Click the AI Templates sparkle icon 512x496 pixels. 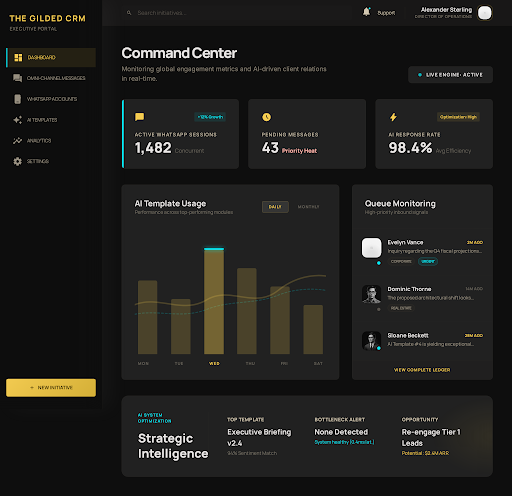click(x=17, y=120)
